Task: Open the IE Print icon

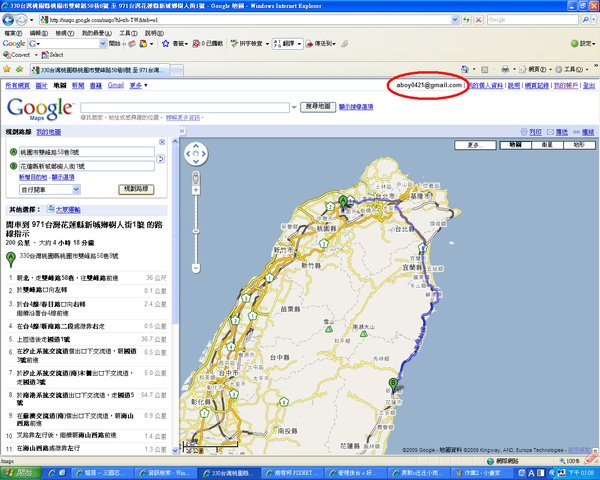Action: tap(505, 69)
